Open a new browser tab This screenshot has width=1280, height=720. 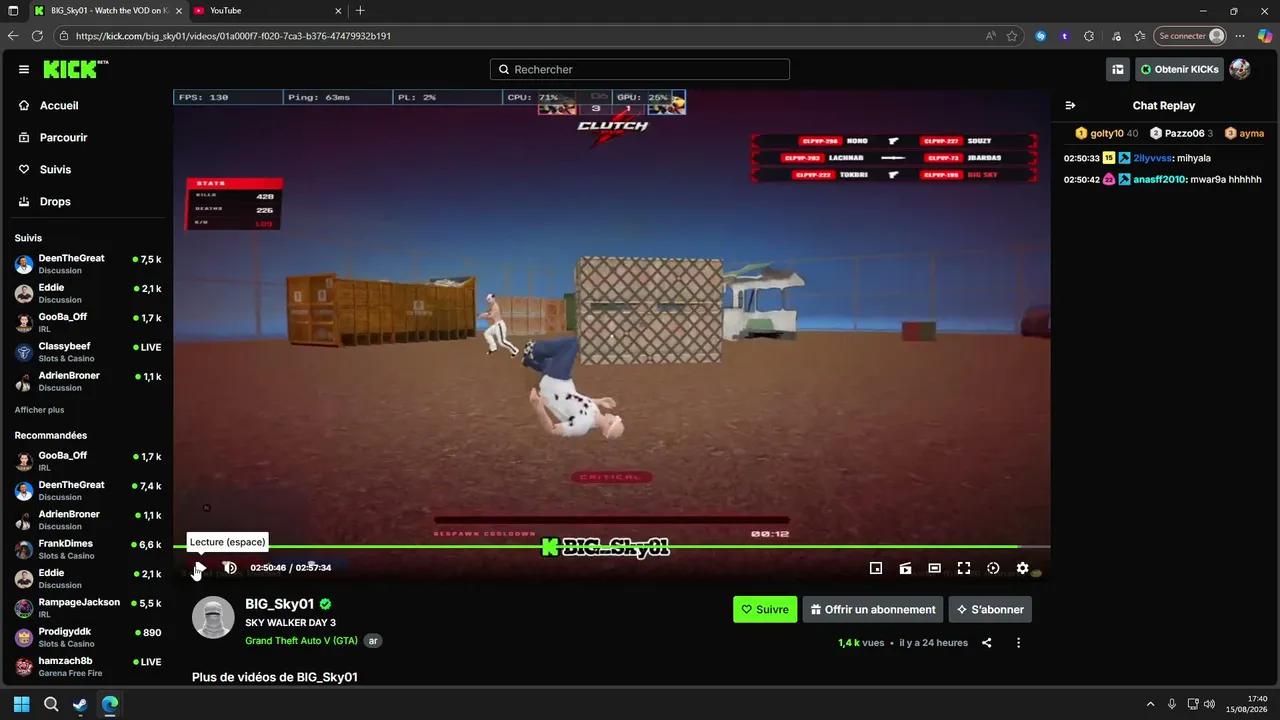[360, 10]
